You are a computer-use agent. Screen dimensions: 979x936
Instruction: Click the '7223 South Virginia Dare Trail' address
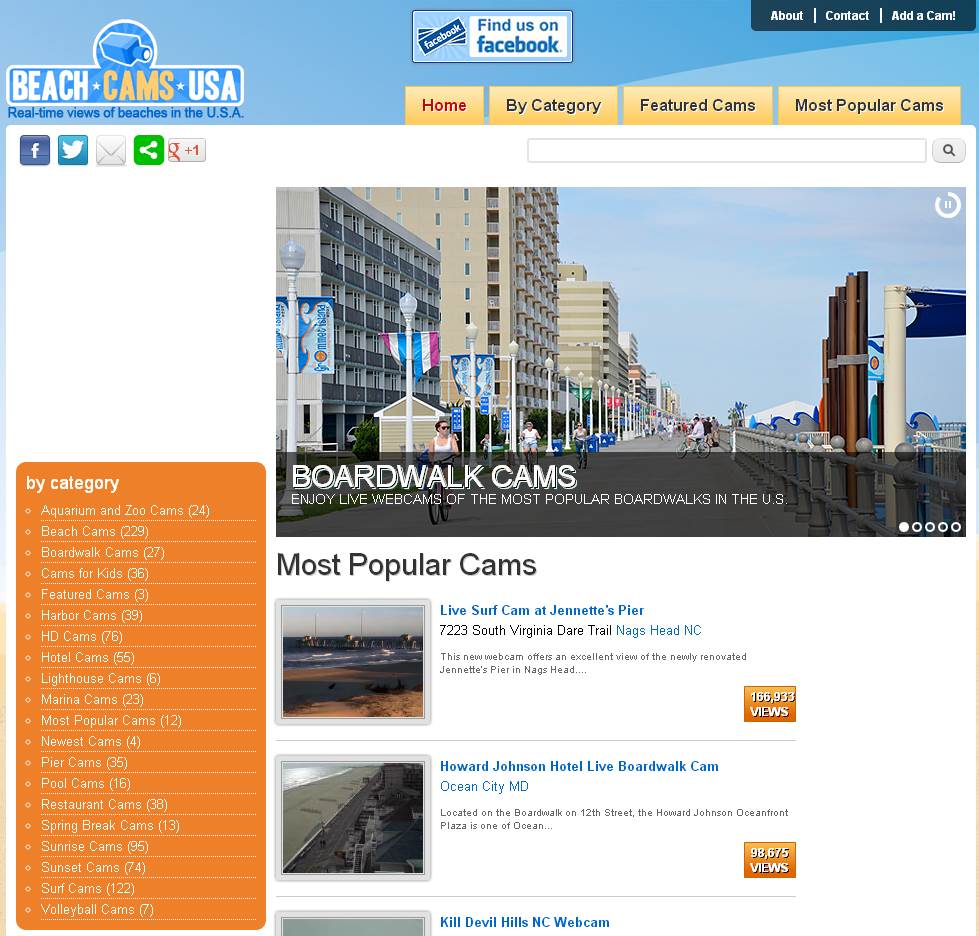(x=526, y=631)
